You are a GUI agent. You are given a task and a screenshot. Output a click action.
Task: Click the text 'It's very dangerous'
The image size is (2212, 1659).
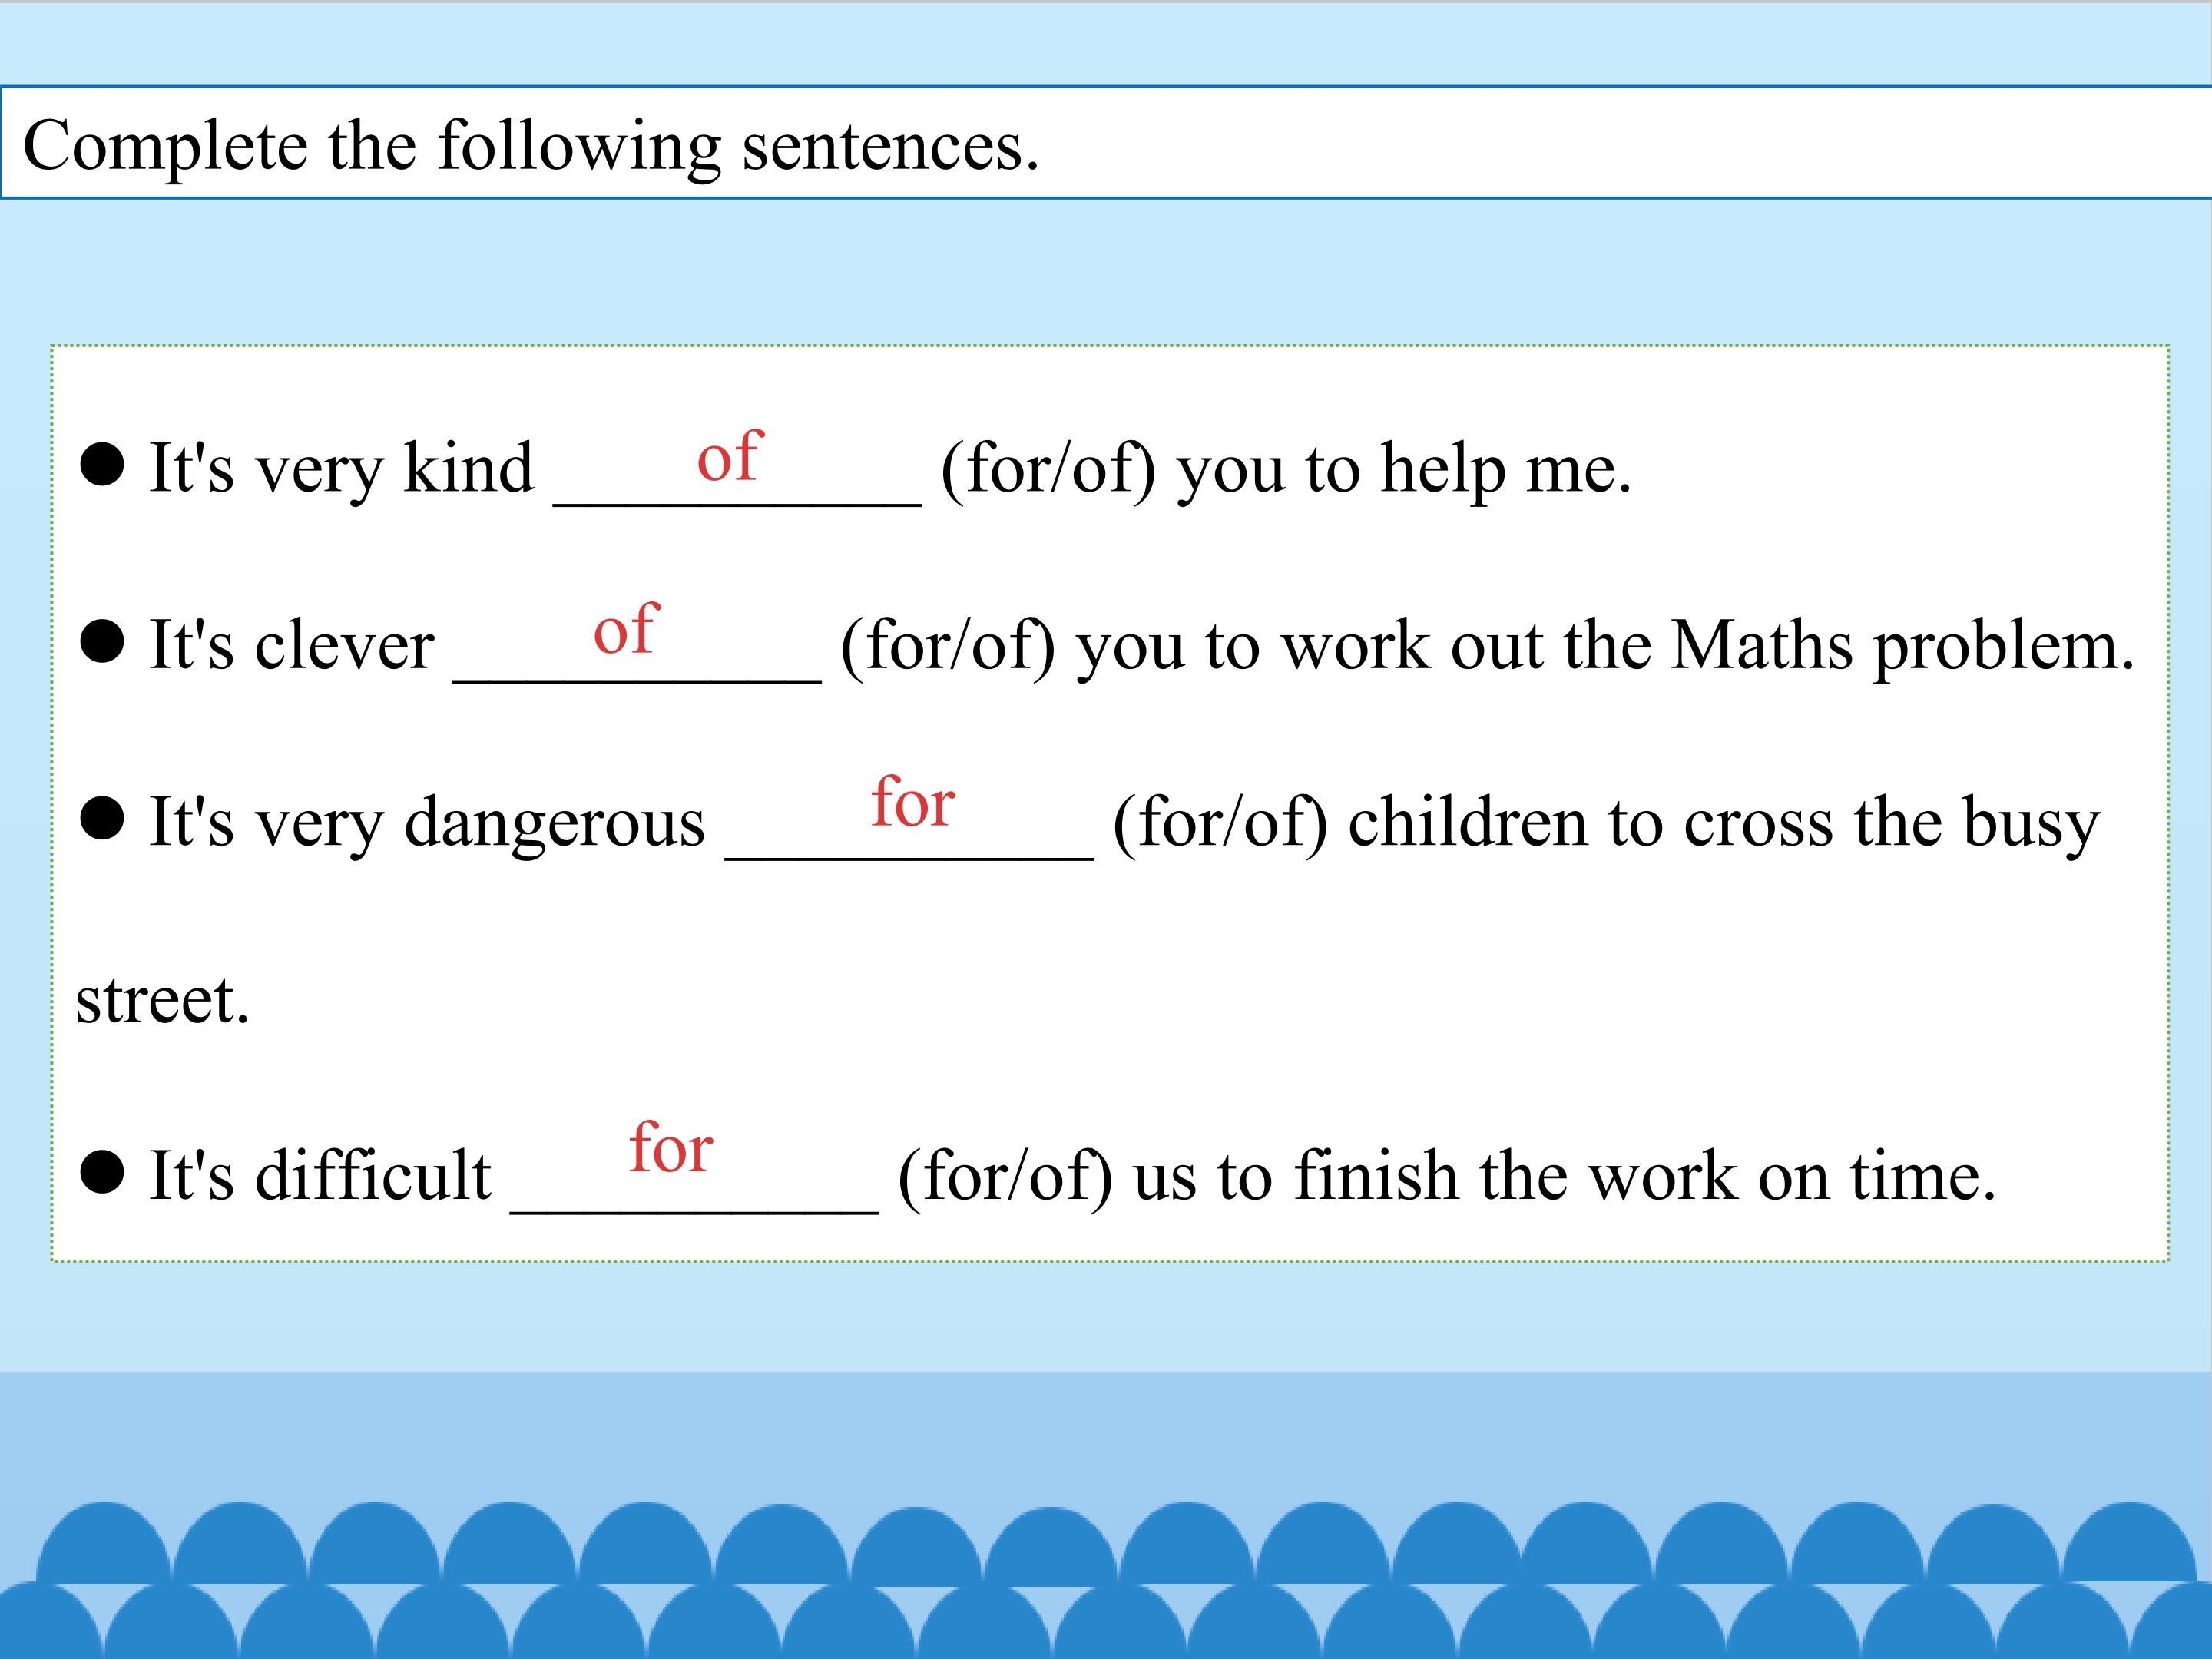(427, 822)
